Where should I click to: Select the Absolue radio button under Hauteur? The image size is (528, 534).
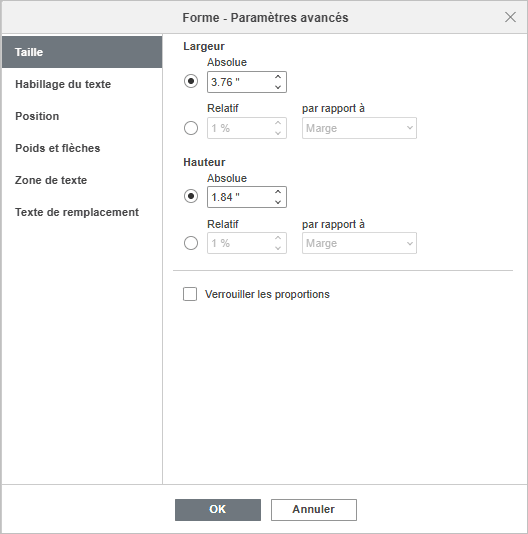191,197
